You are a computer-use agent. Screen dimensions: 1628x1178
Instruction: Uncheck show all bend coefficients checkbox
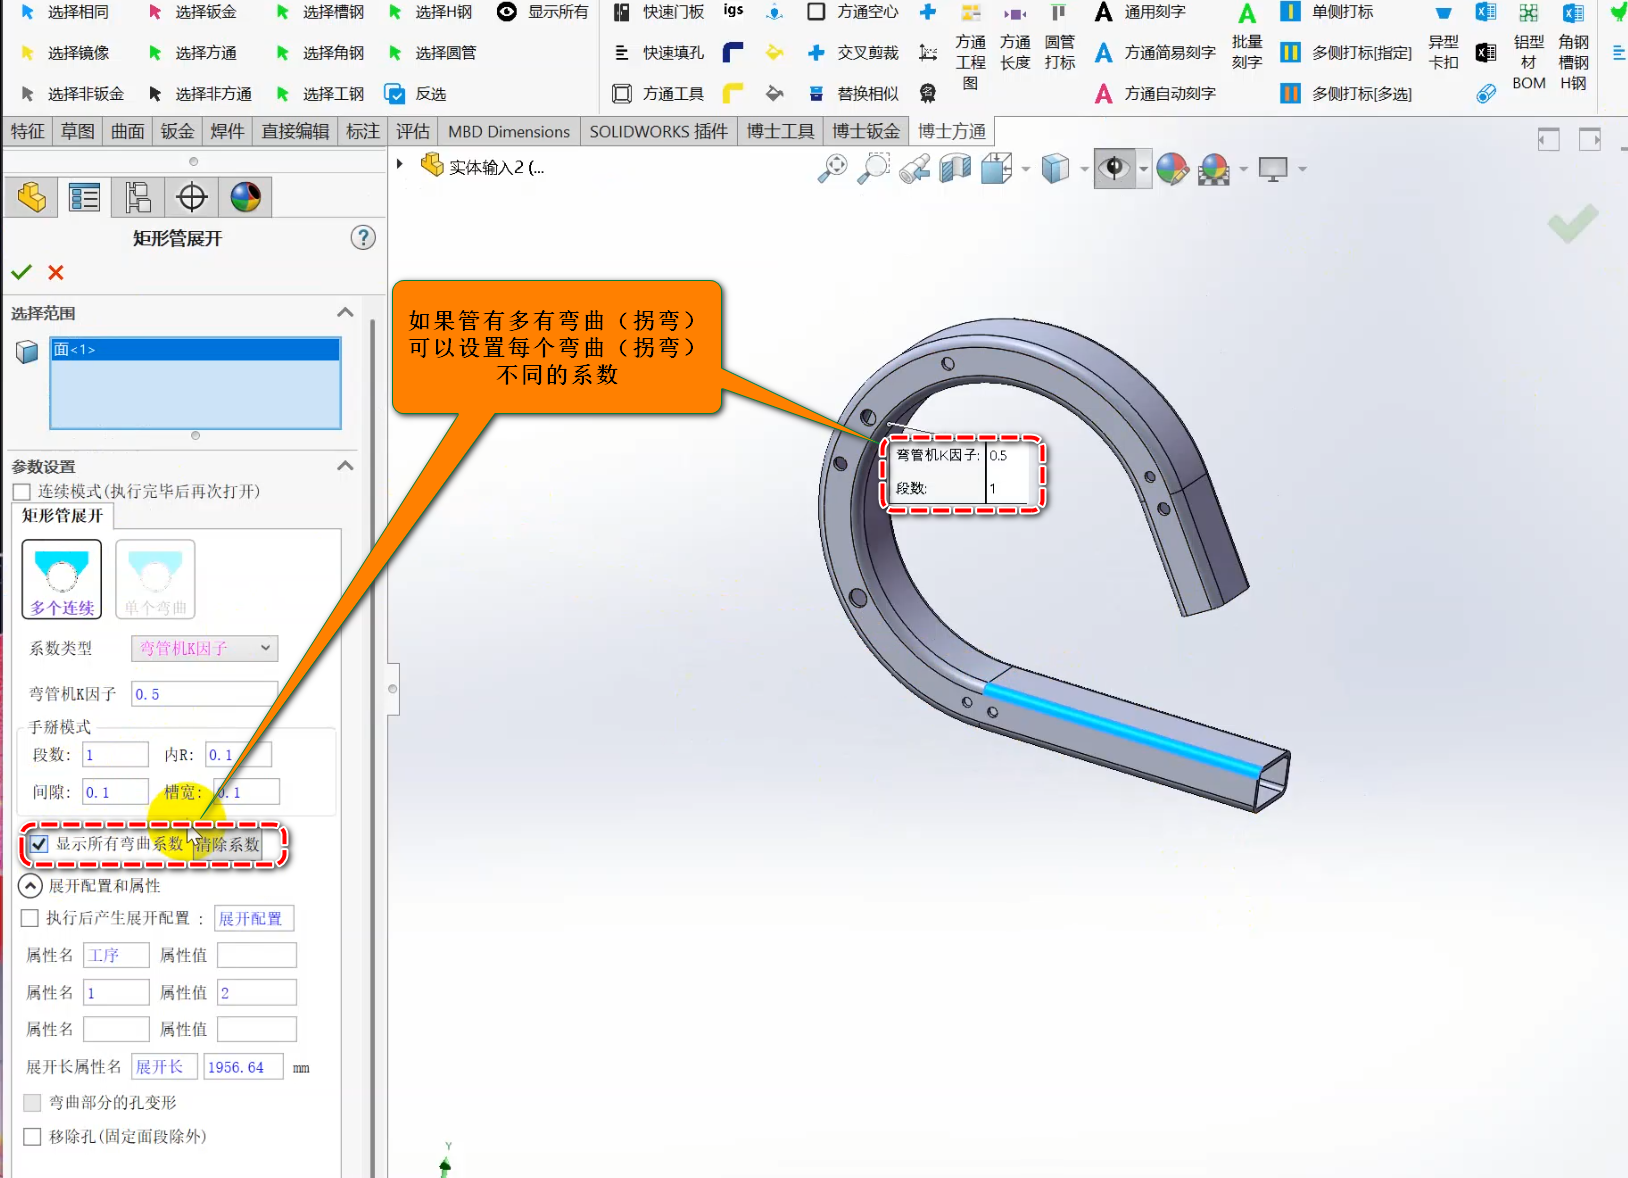point(39,844)
